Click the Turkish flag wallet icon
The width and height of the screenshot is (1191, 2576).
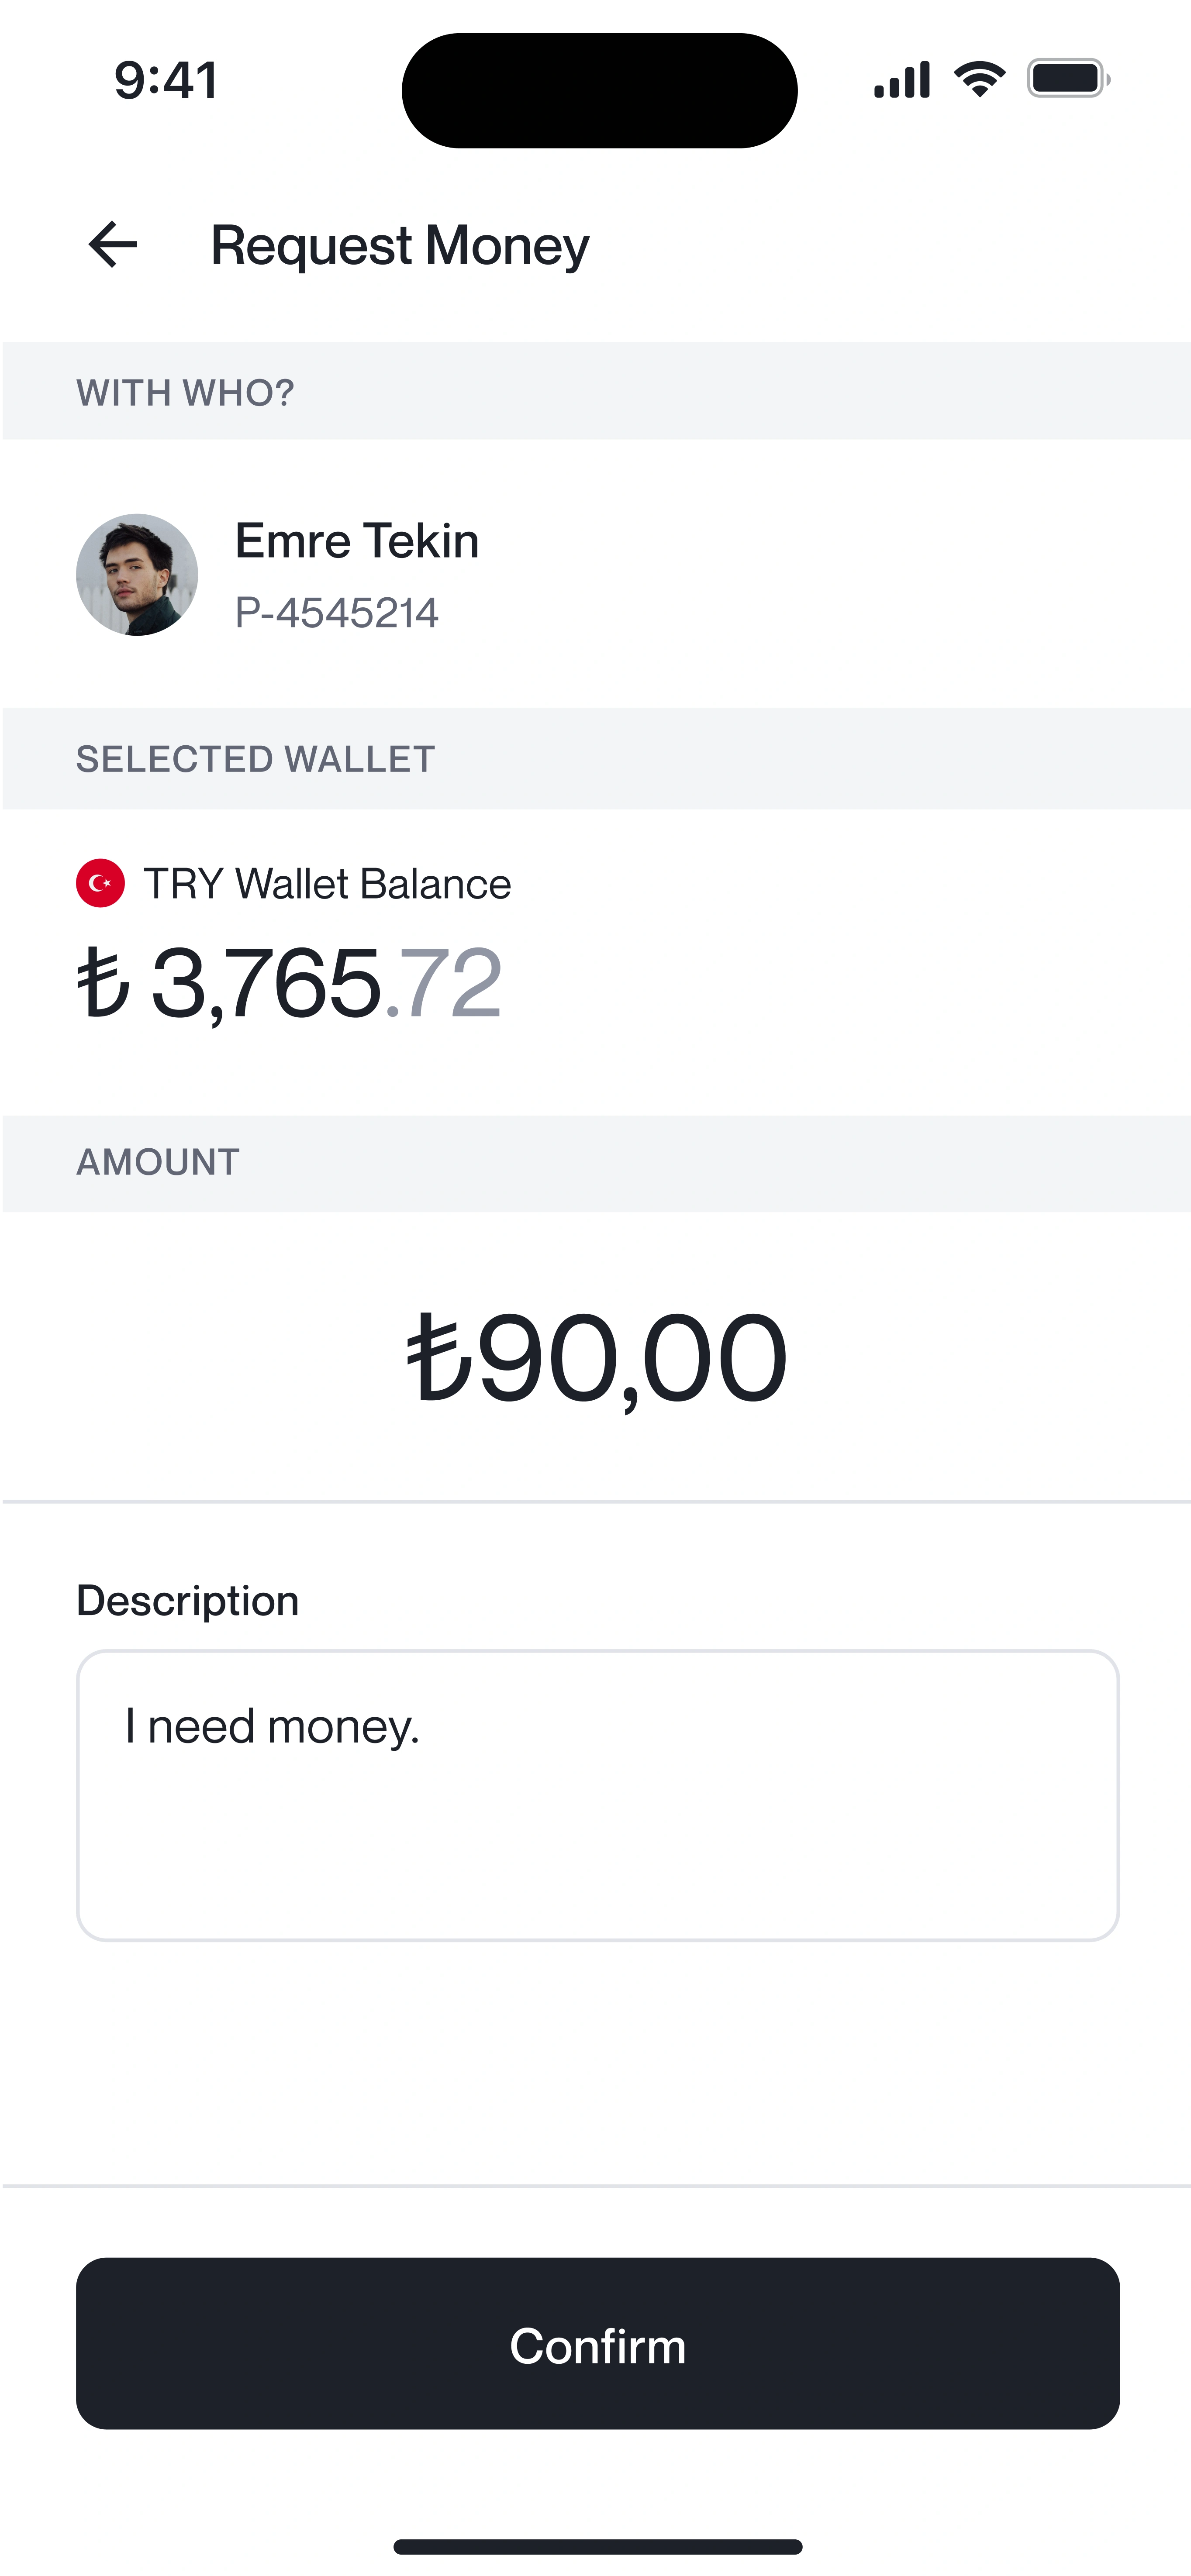coord(100,883)
